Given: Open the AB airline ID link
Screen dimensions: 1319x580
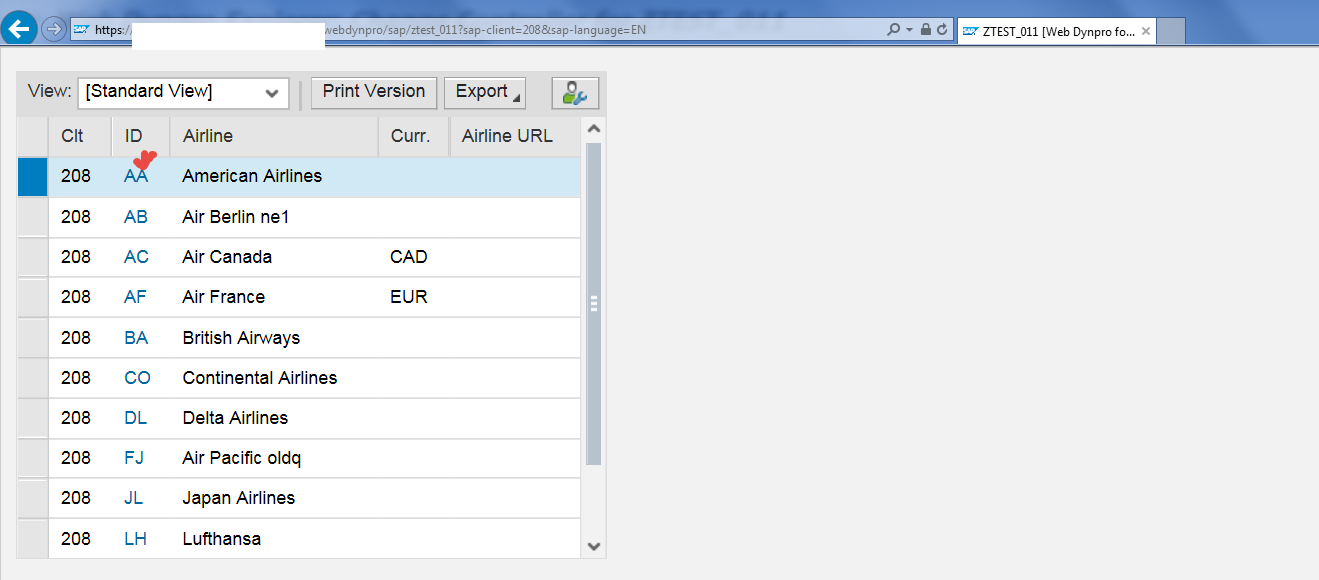Looking at the screenshot, I should pos(136,217).
